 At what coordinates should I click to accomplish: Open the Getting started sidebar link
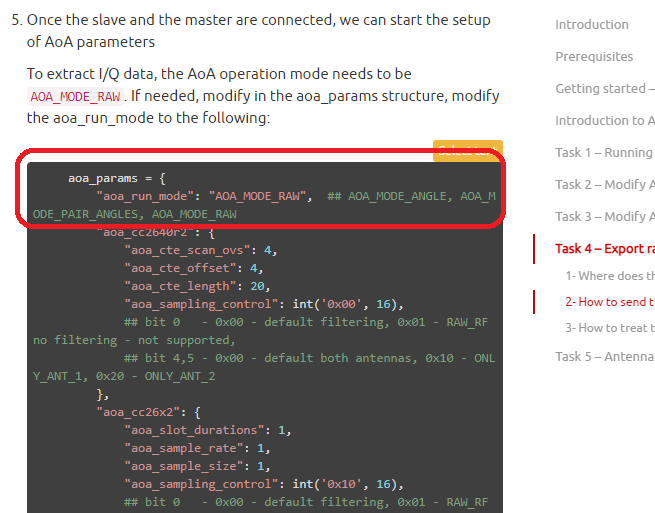coord(605,89)
